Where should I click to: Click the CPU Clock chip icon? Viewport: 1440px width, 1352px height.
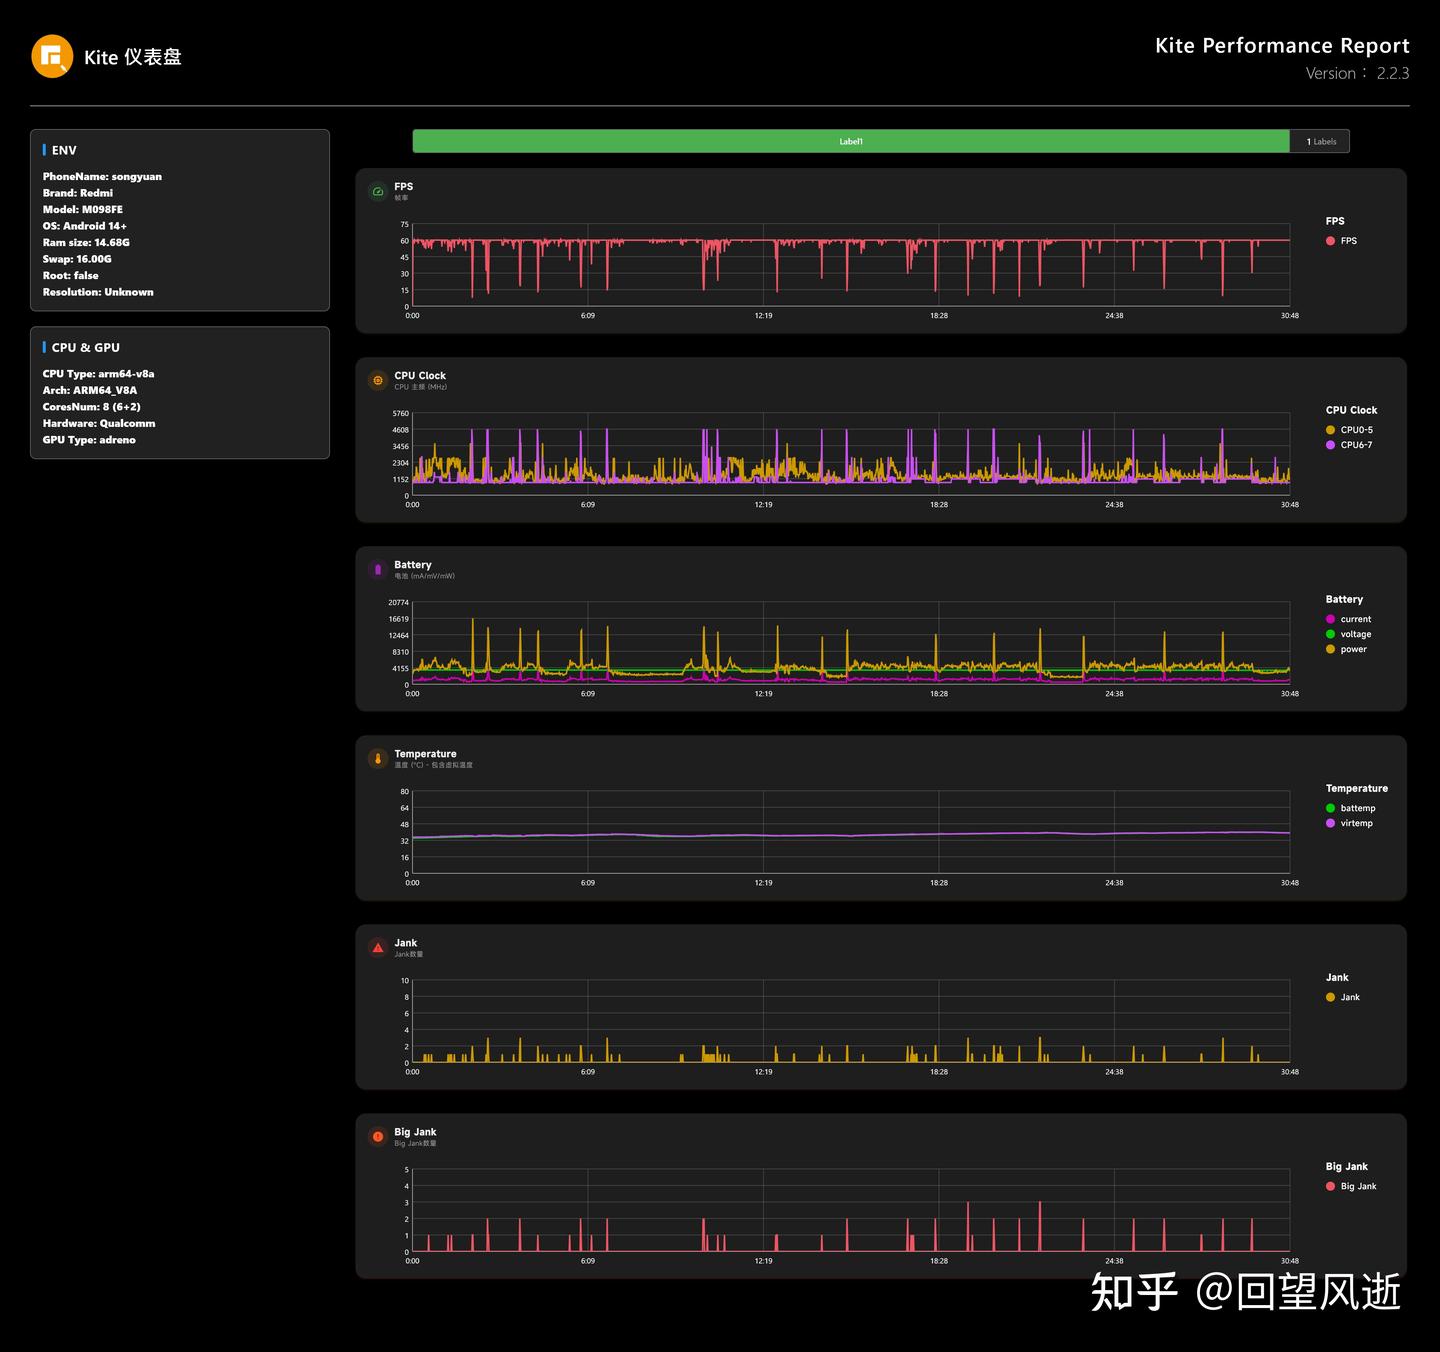click(378, 380)
